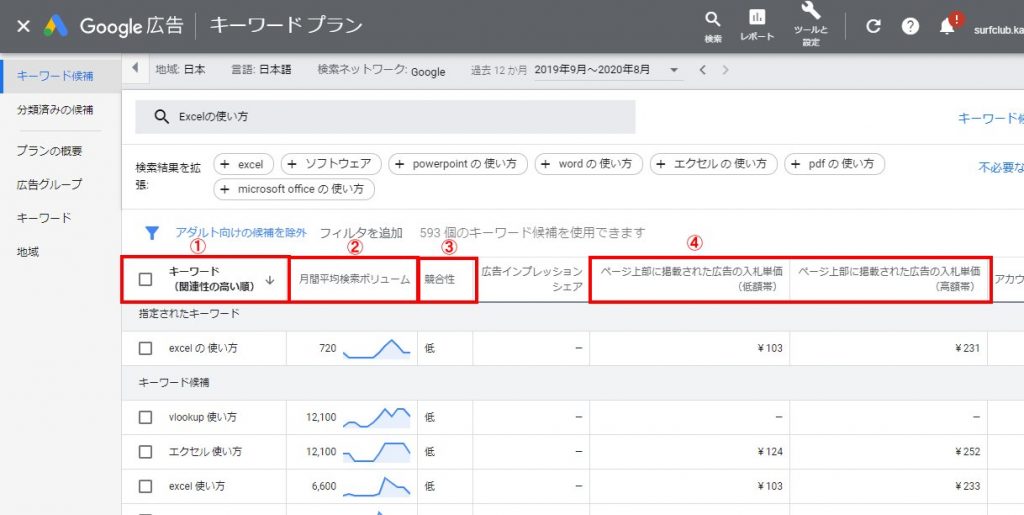
Task: Add 'microsoft office の 使い方' suggestion chip
Action: tap(294, 189)
